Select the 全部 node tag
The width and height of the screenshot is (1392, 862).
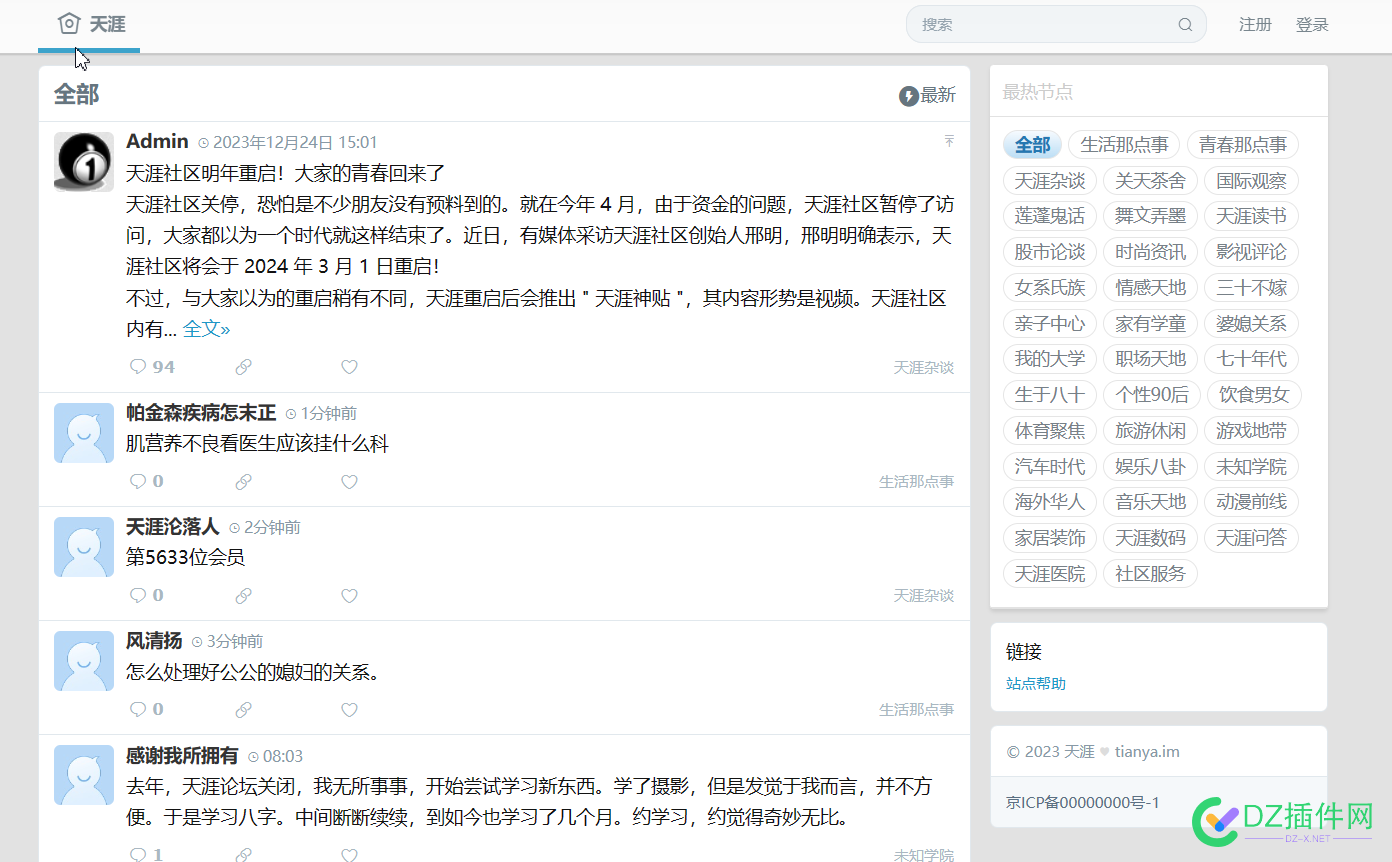(x=1032, y=145)
